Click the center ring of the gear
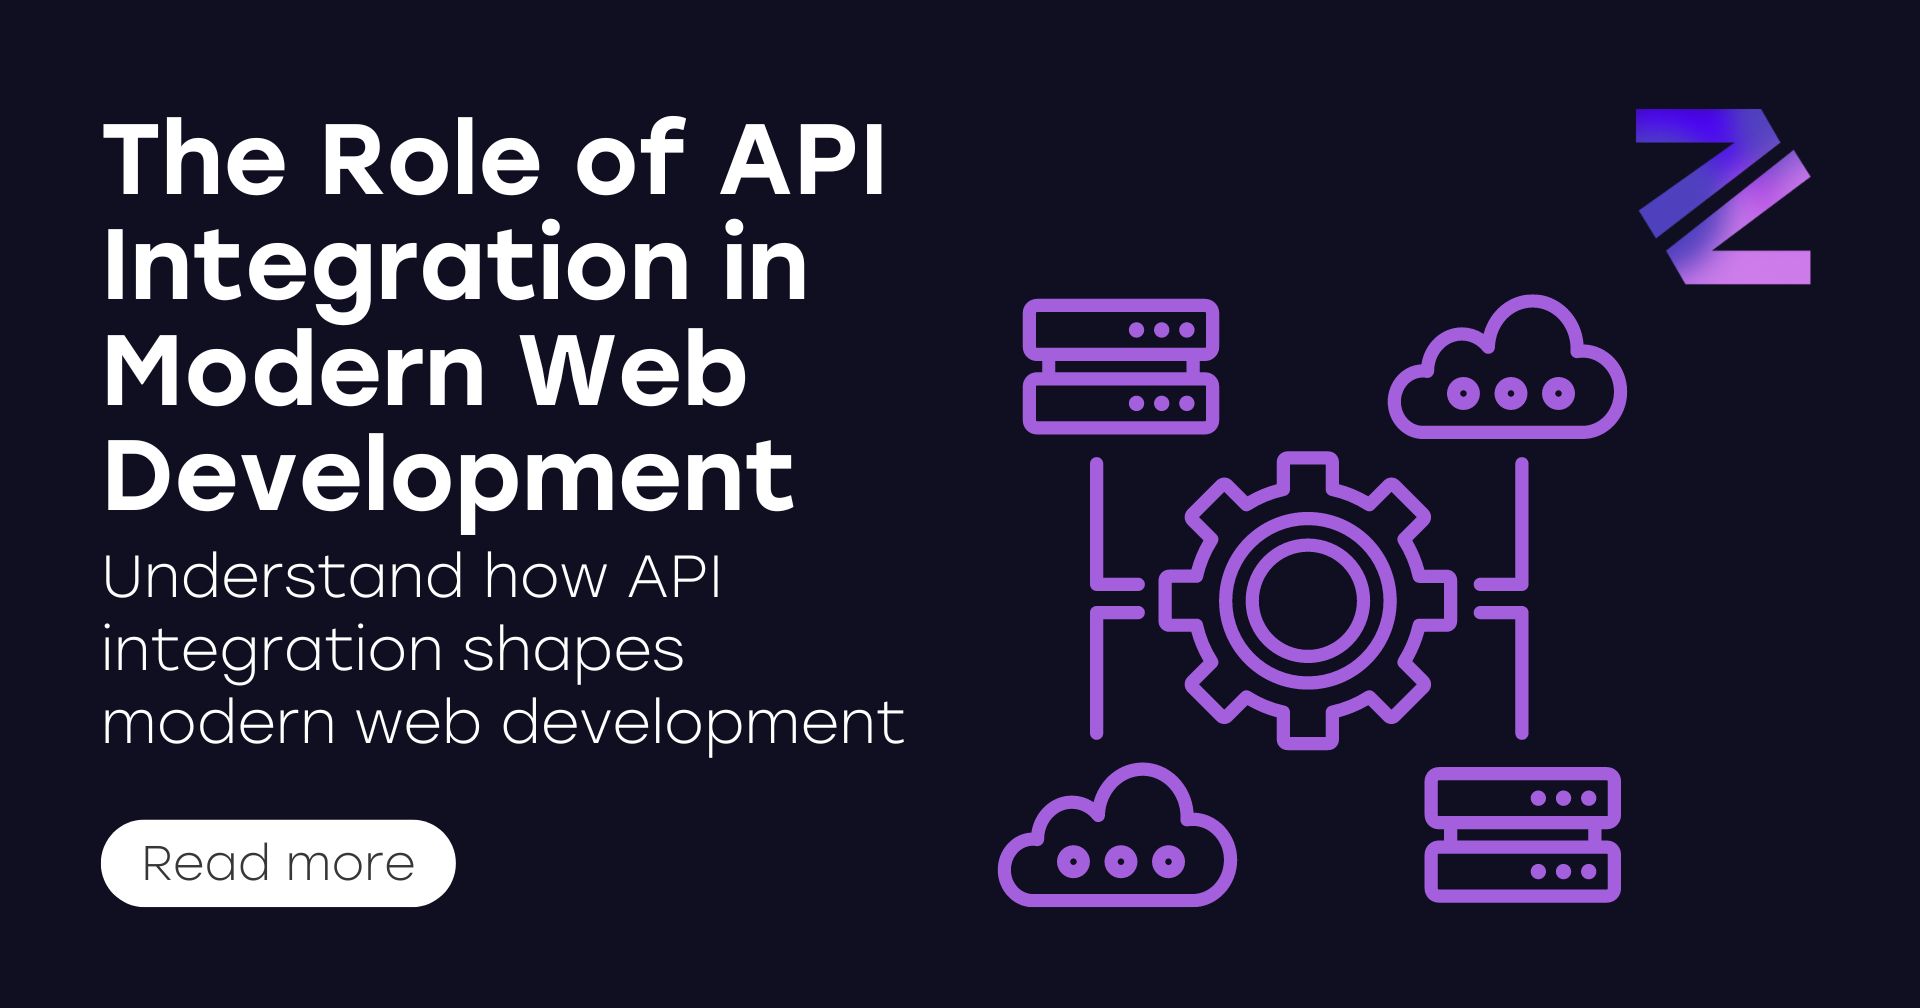Image resolution: width=1920 pixels, height=1008 pixels. [x=1307, y=600]
